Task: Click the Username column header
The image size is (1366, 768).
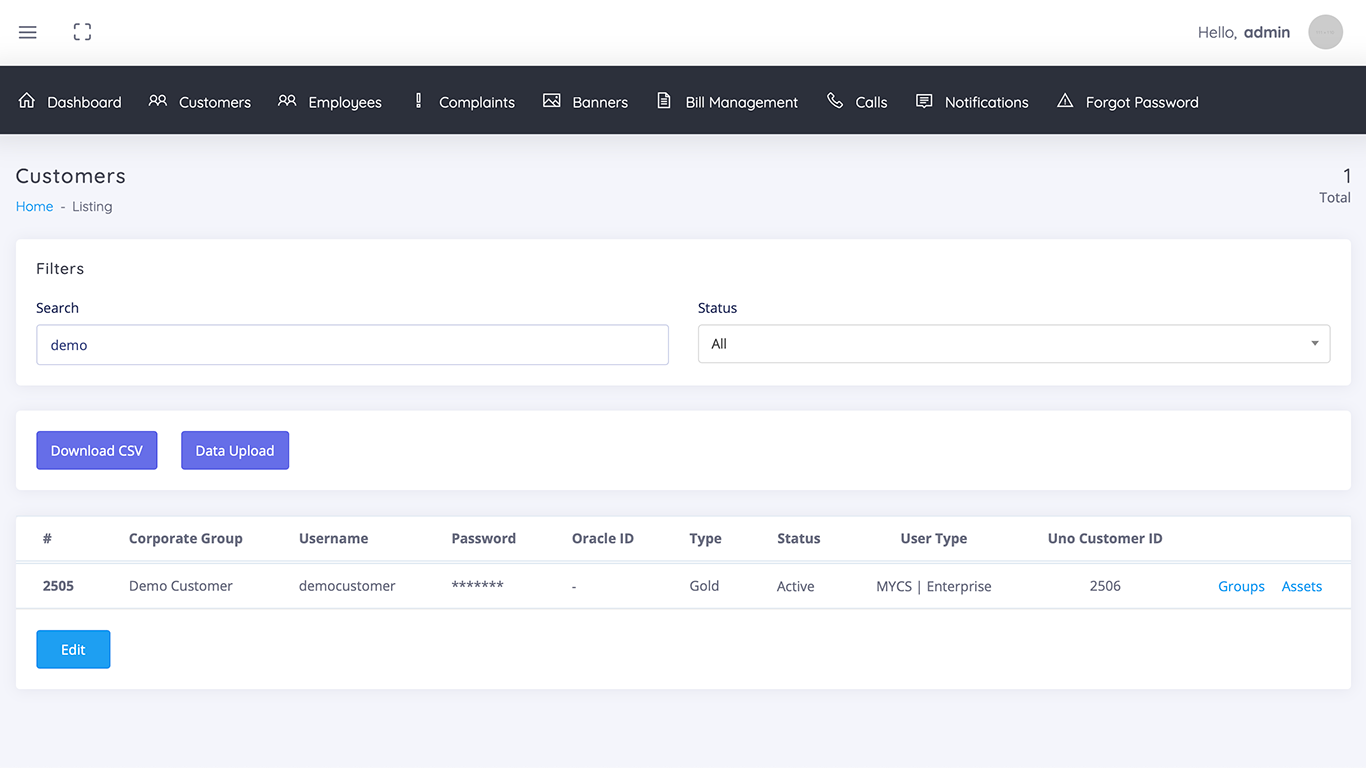Action: (x=334, y=538)
